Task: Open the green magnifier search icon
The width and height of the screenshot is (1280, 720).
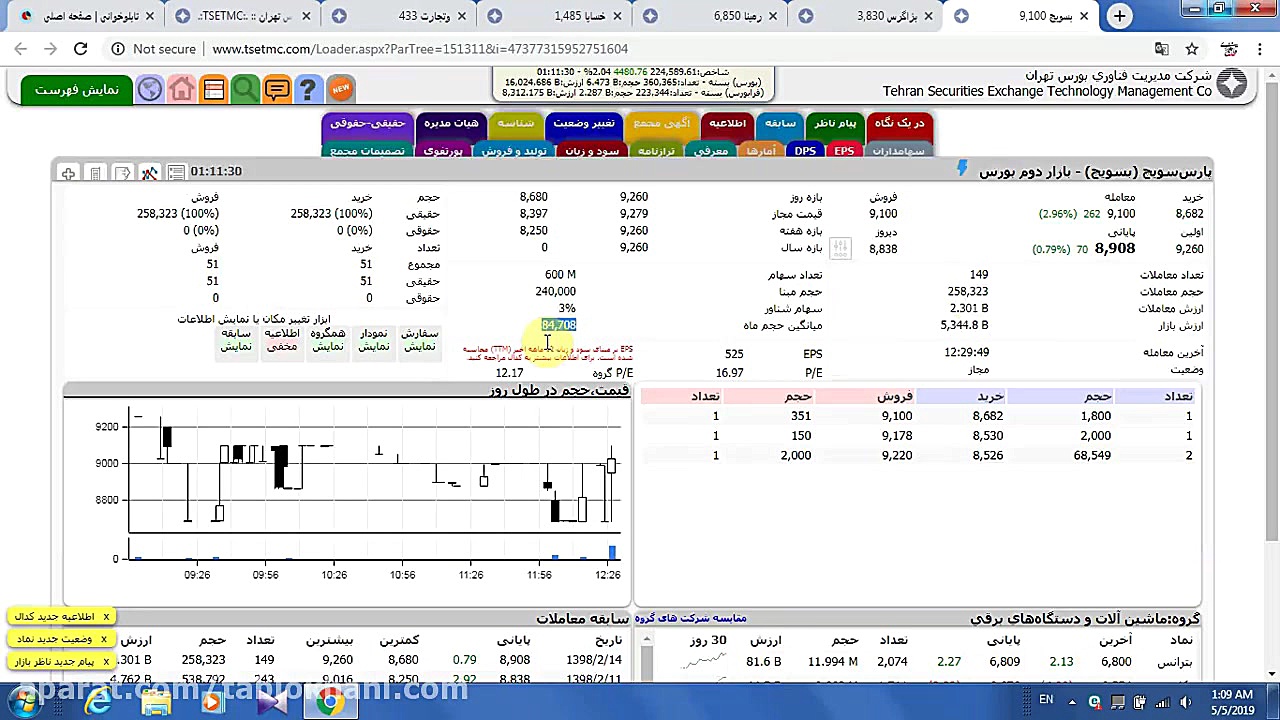Action: pos(245,90)
